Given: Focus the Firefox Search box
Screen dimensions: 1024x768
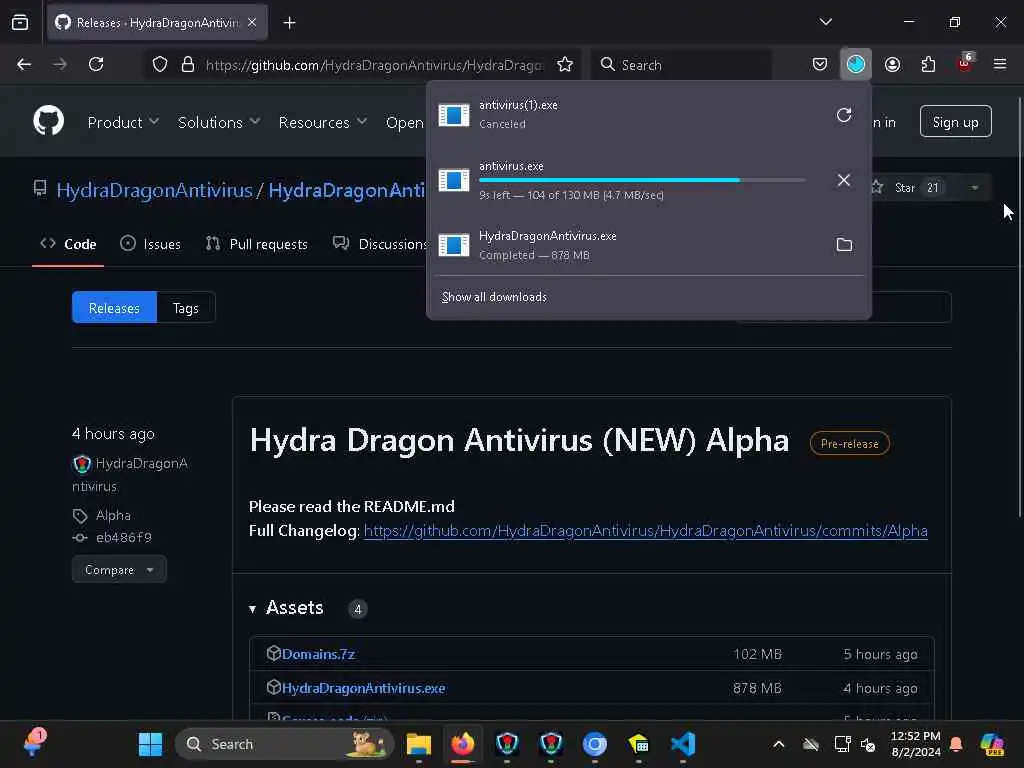Looking at the screenshot, I should (681, 65).
